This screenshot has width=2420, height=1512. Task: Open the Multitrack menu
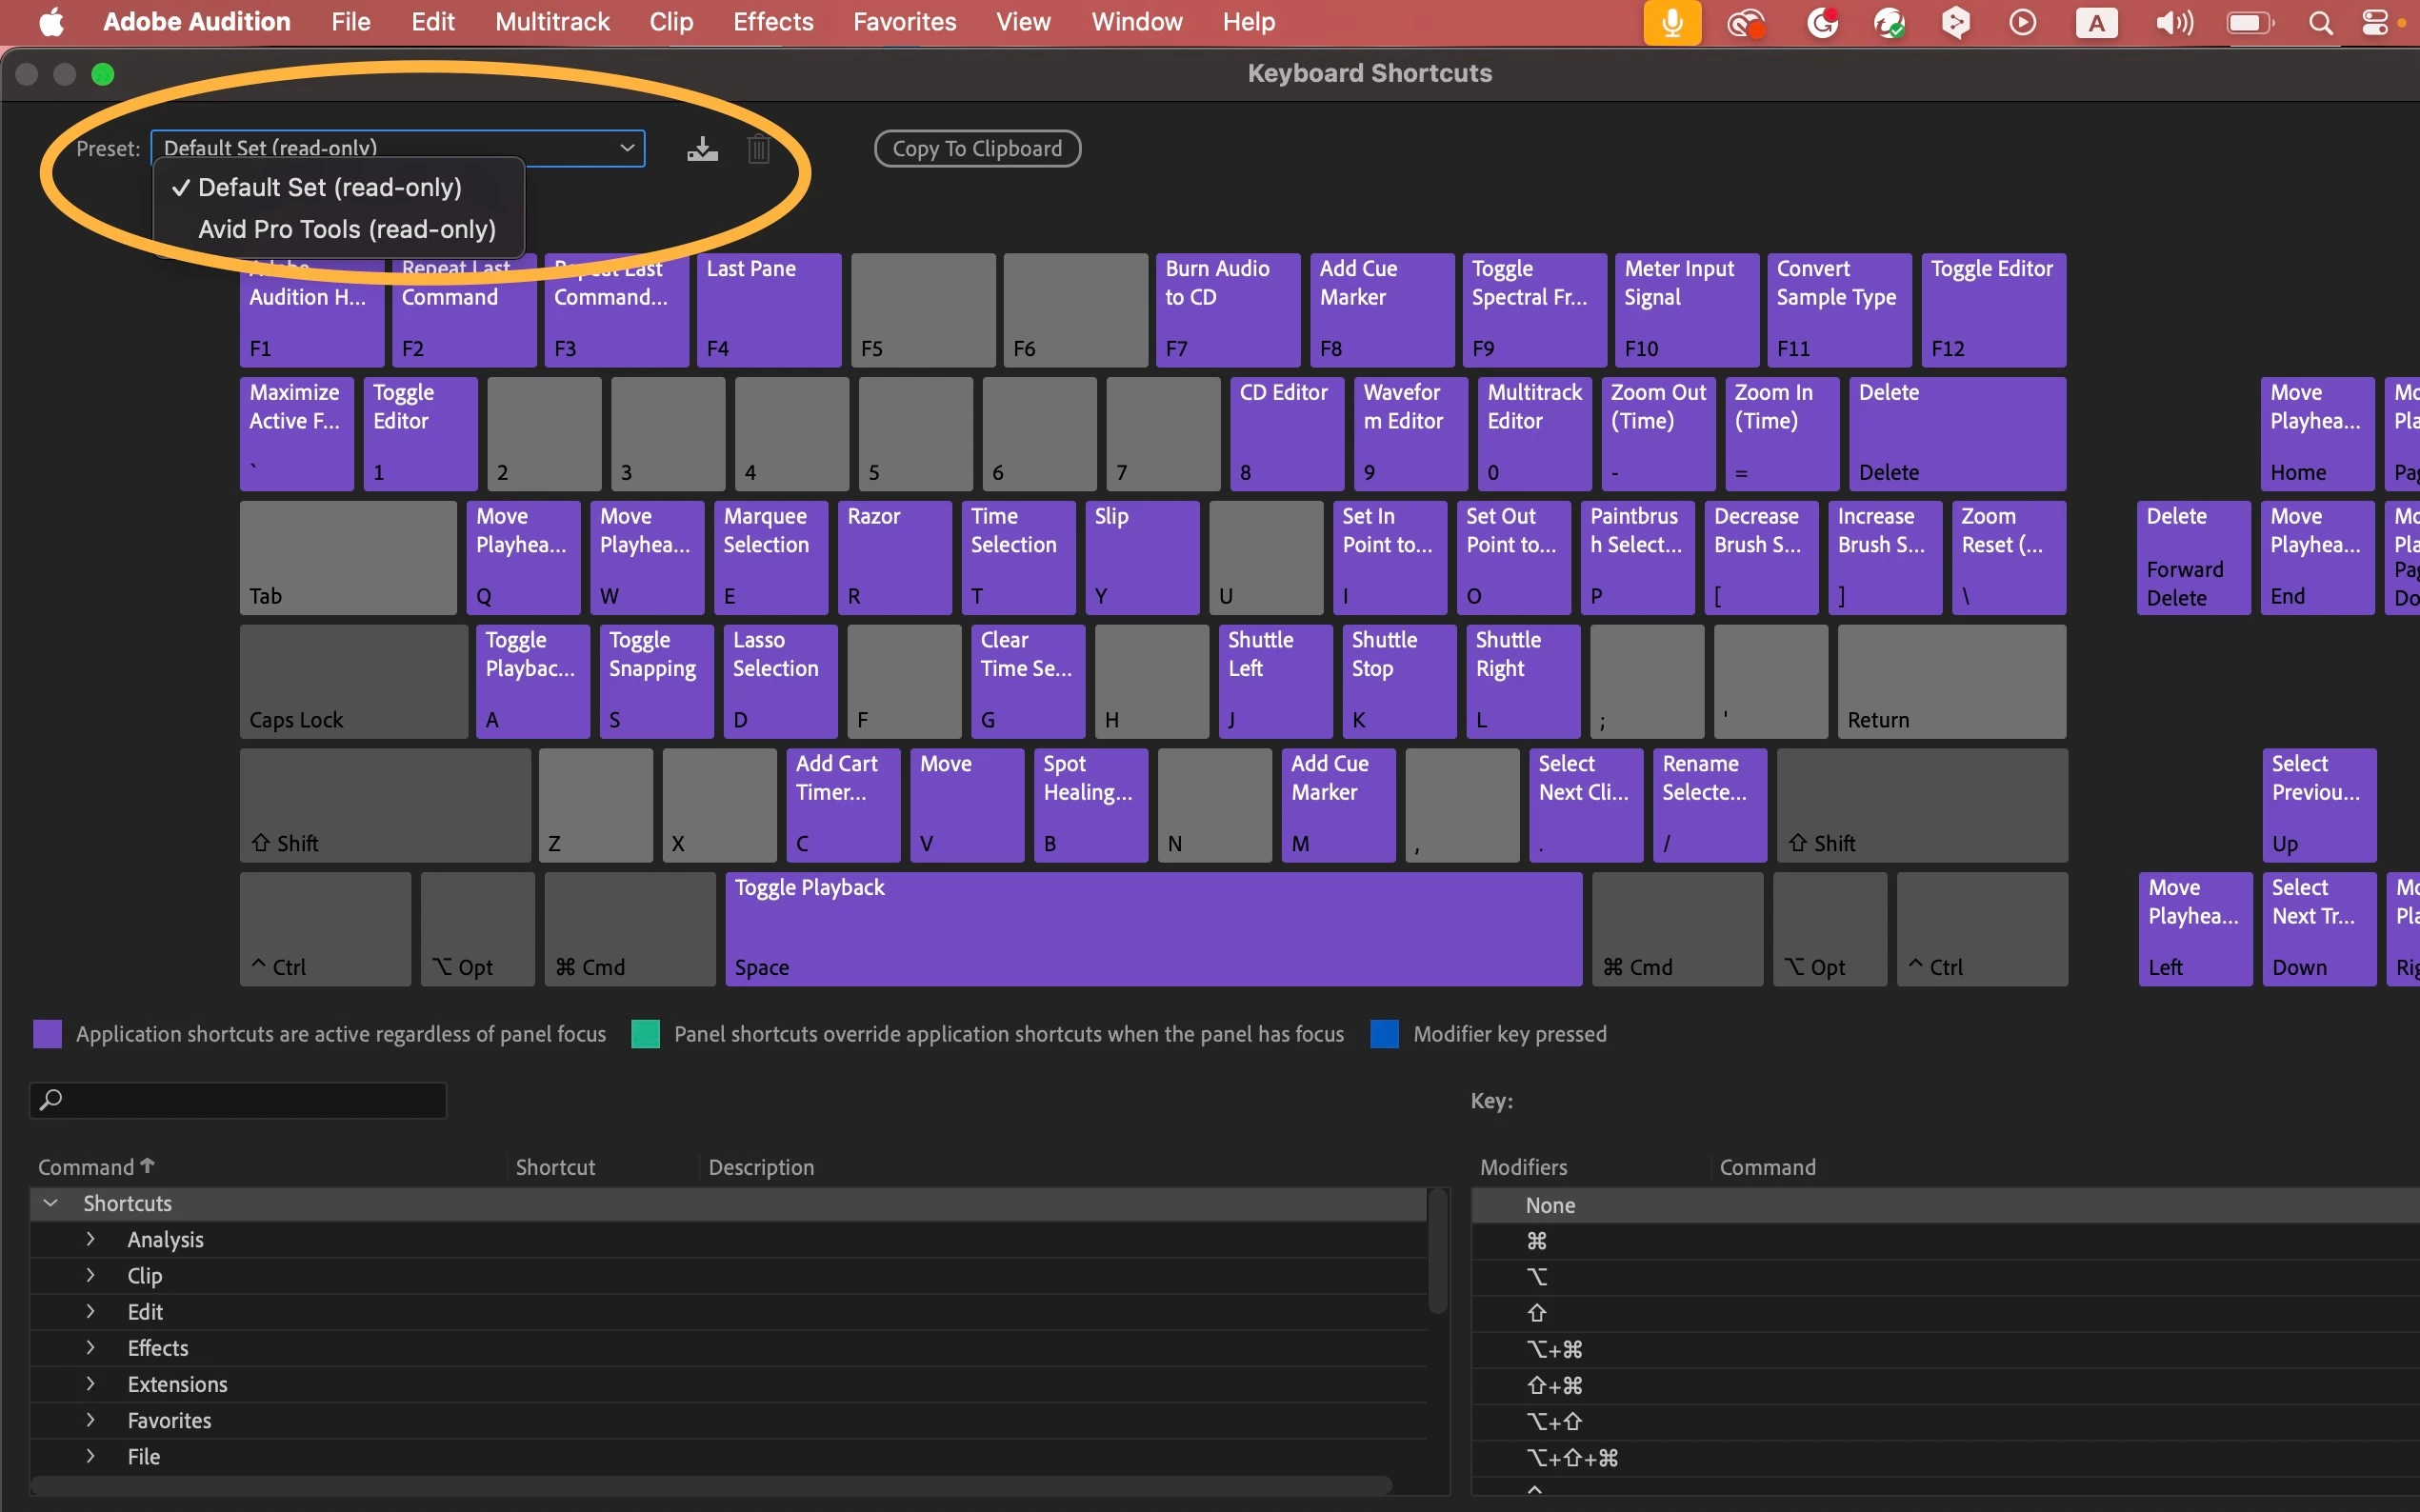[552, 22]
